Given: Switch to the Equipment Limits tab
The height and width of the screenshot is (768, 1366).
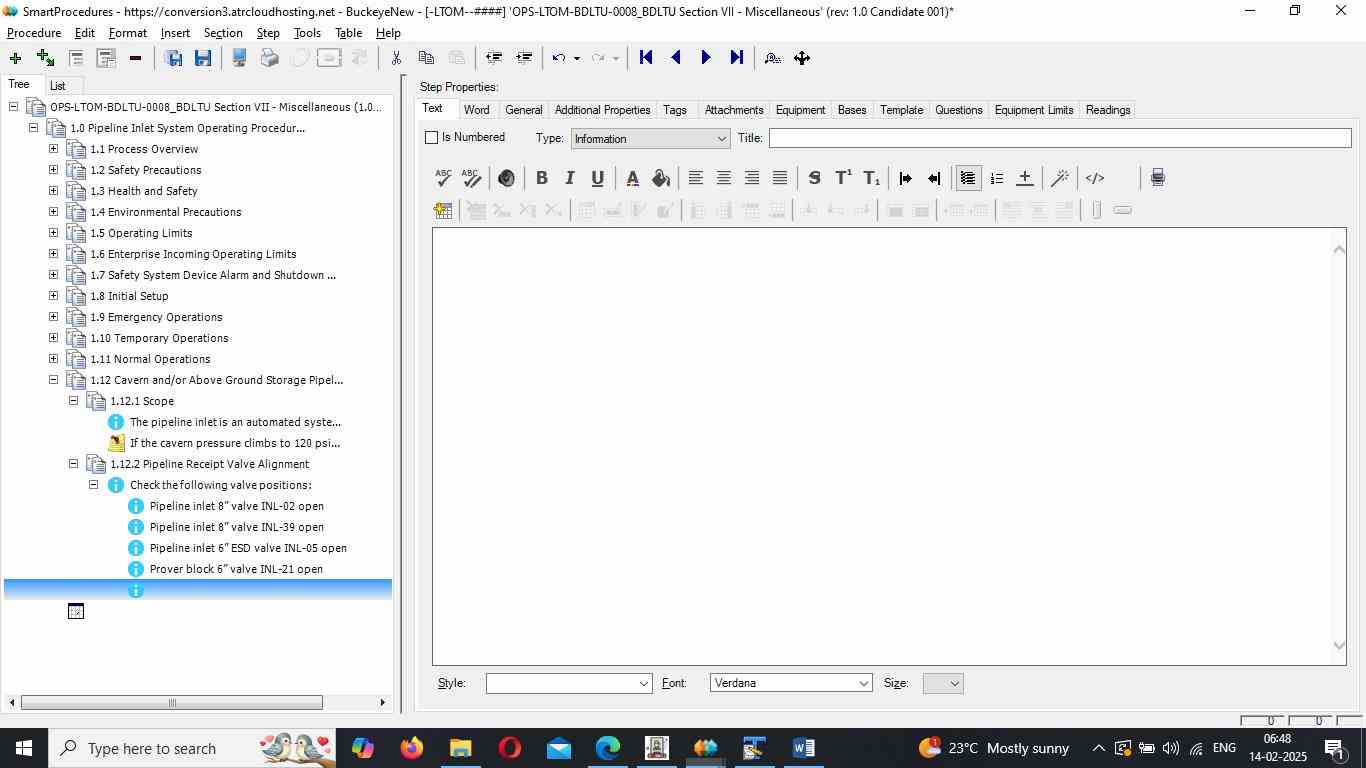Looking at the screenshot, I should click(x=1034, y=110).
